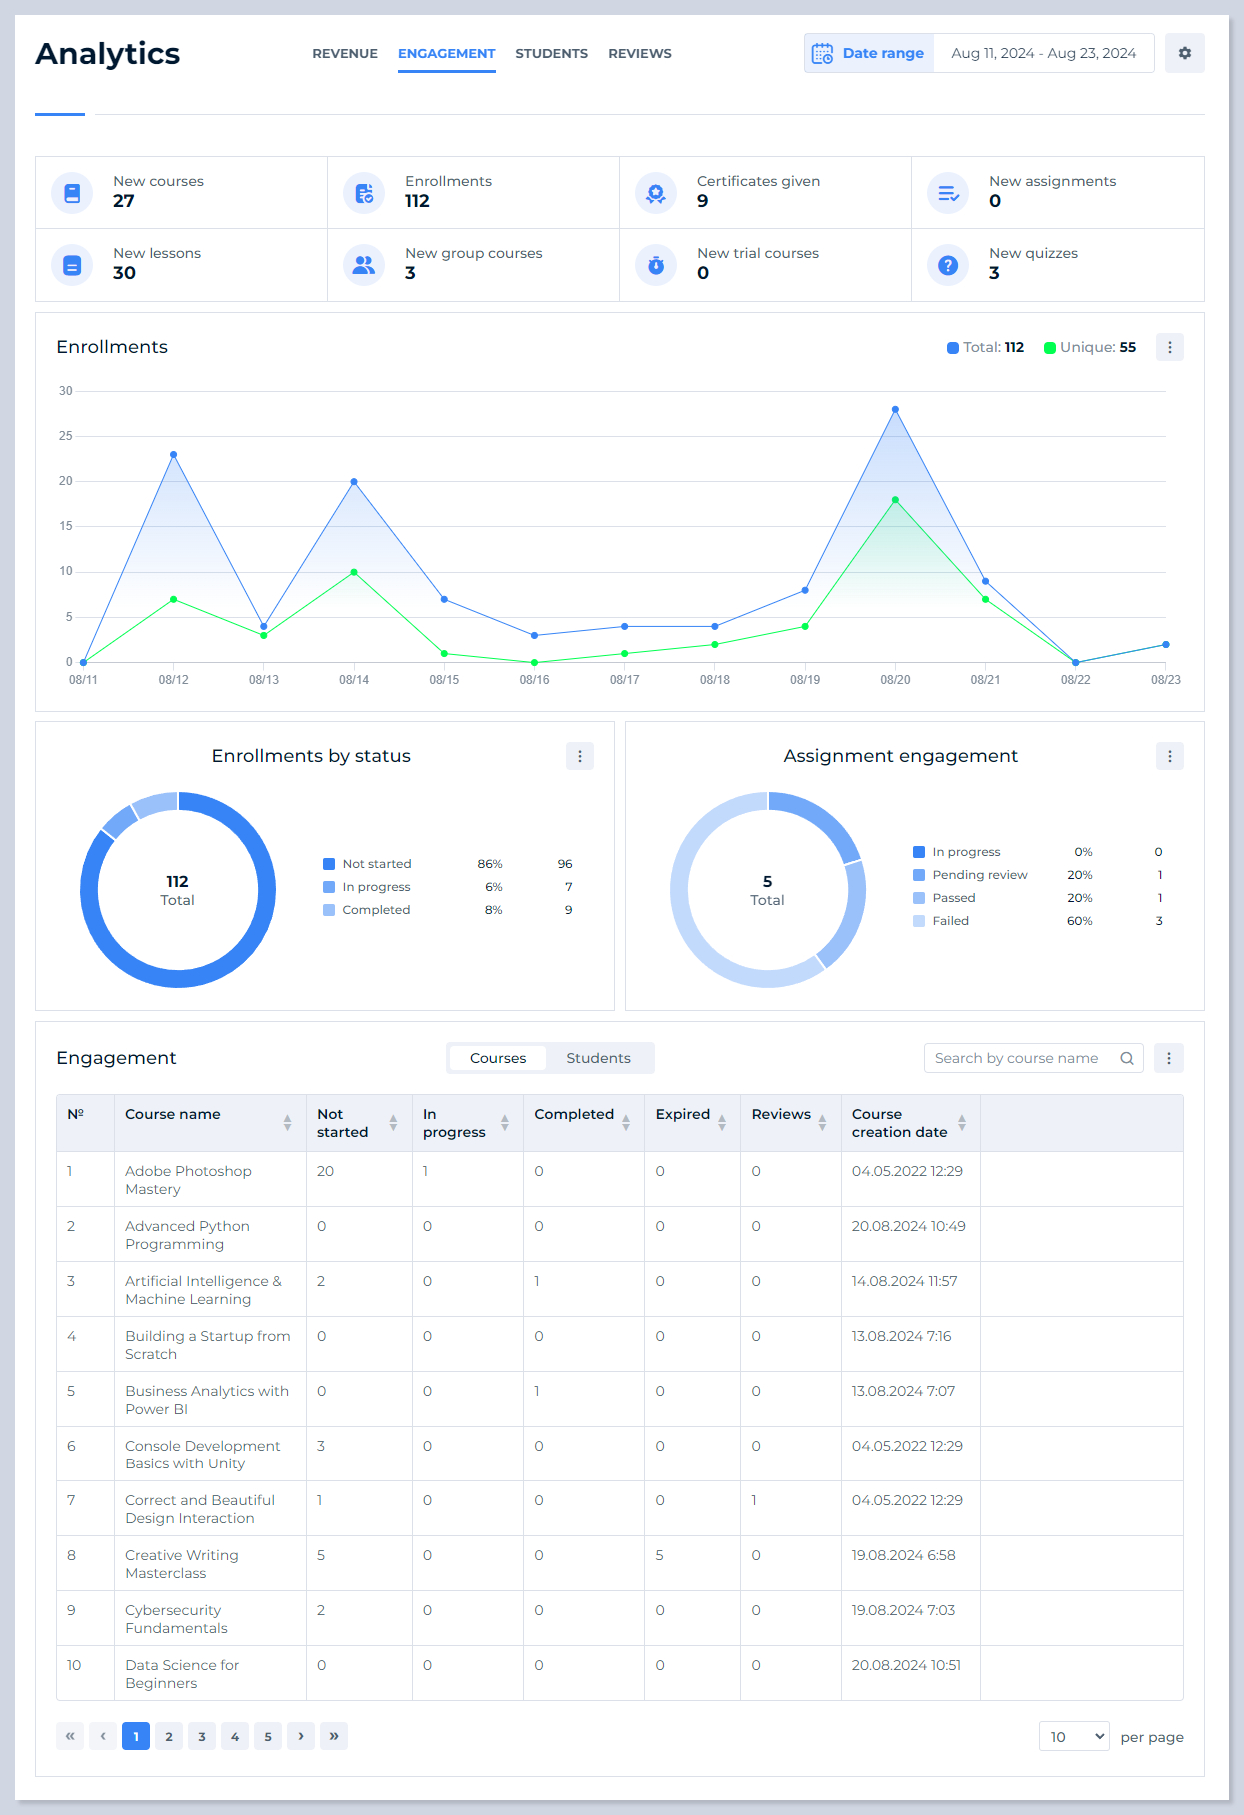Sort by Course creation date column
This screenshot has height=1815, width=1244.
coord(961,1123)
